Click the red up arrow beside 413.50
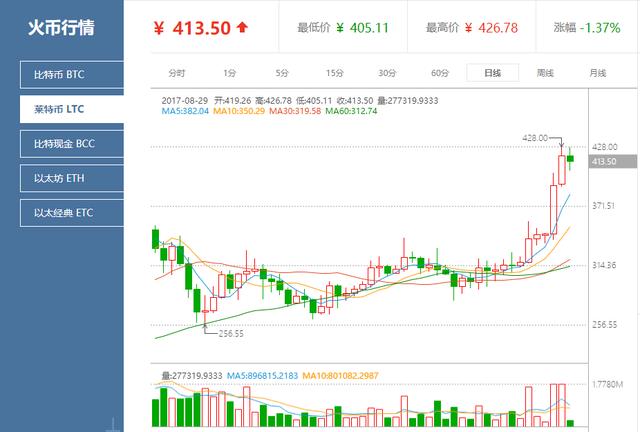This screenshot has width=640, height=432. click(242, 27)
